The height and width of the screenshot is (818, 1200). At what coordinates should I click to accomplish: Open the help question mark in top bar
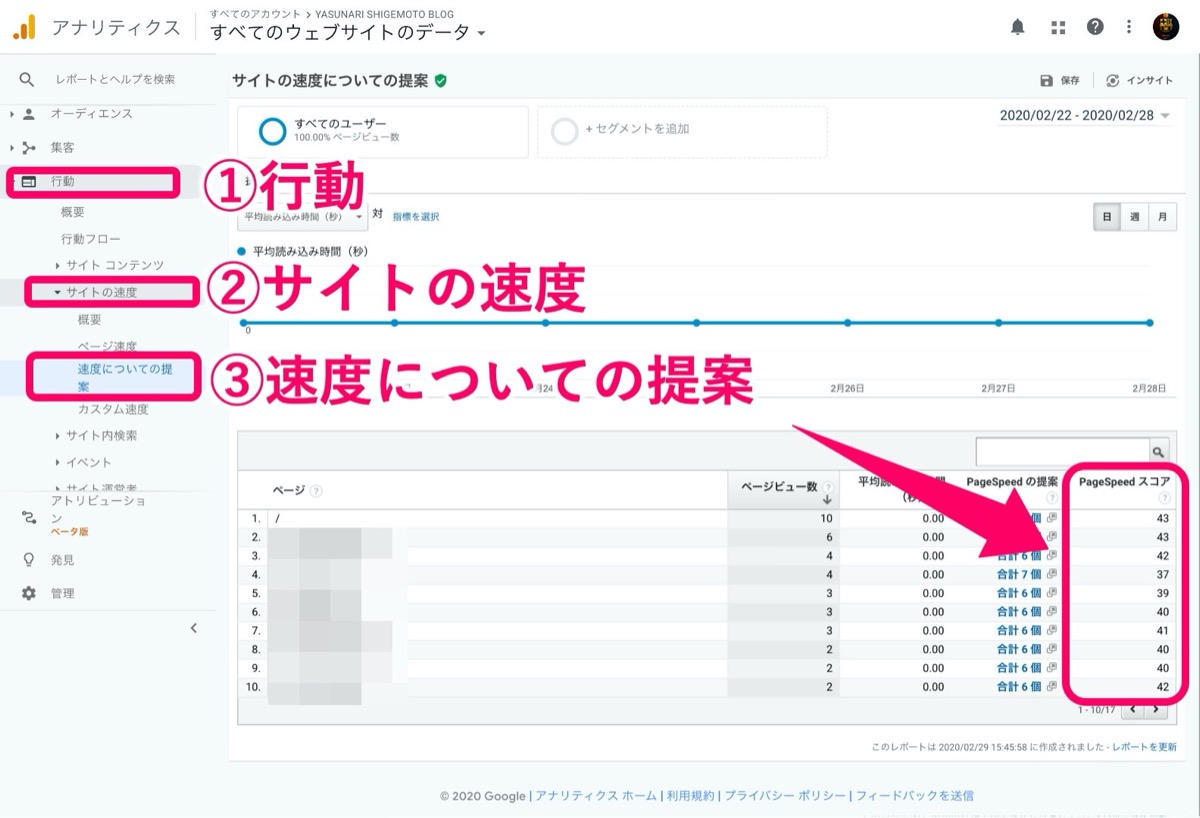pyautogui.click(x=1096, y=27)
